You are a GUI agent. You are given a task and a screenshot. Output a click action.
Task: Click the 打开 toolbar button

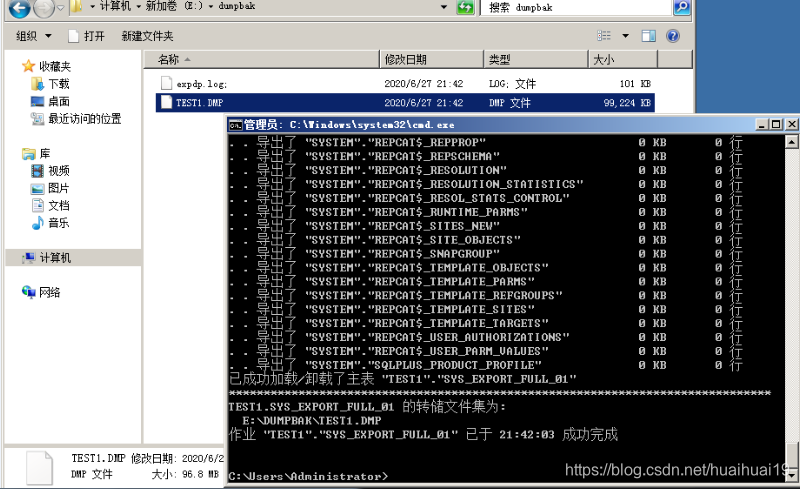click(87, 36)
